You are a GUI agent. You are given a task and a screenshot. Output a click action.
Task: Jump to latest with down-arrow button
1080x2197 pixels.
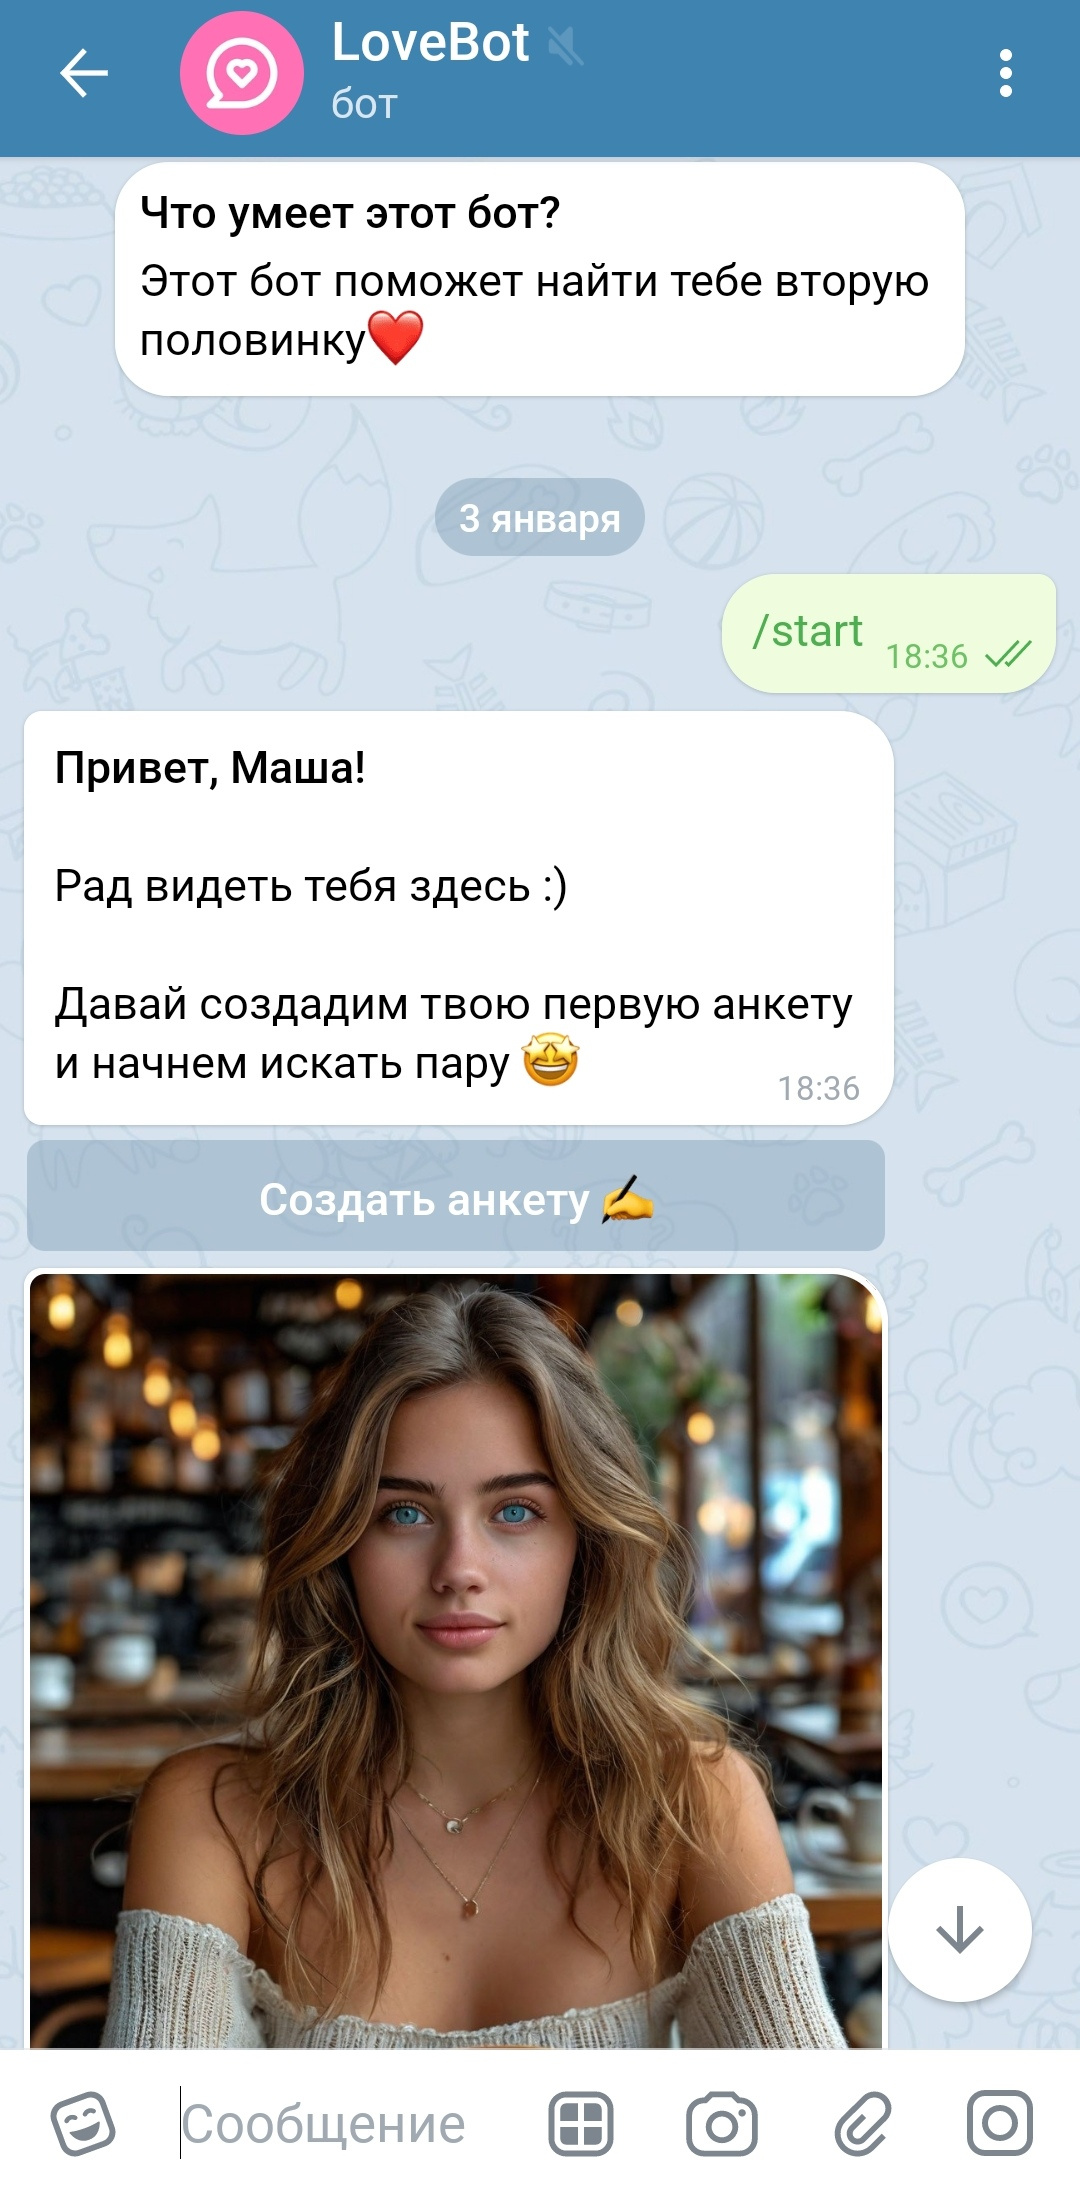[960, 1930]
